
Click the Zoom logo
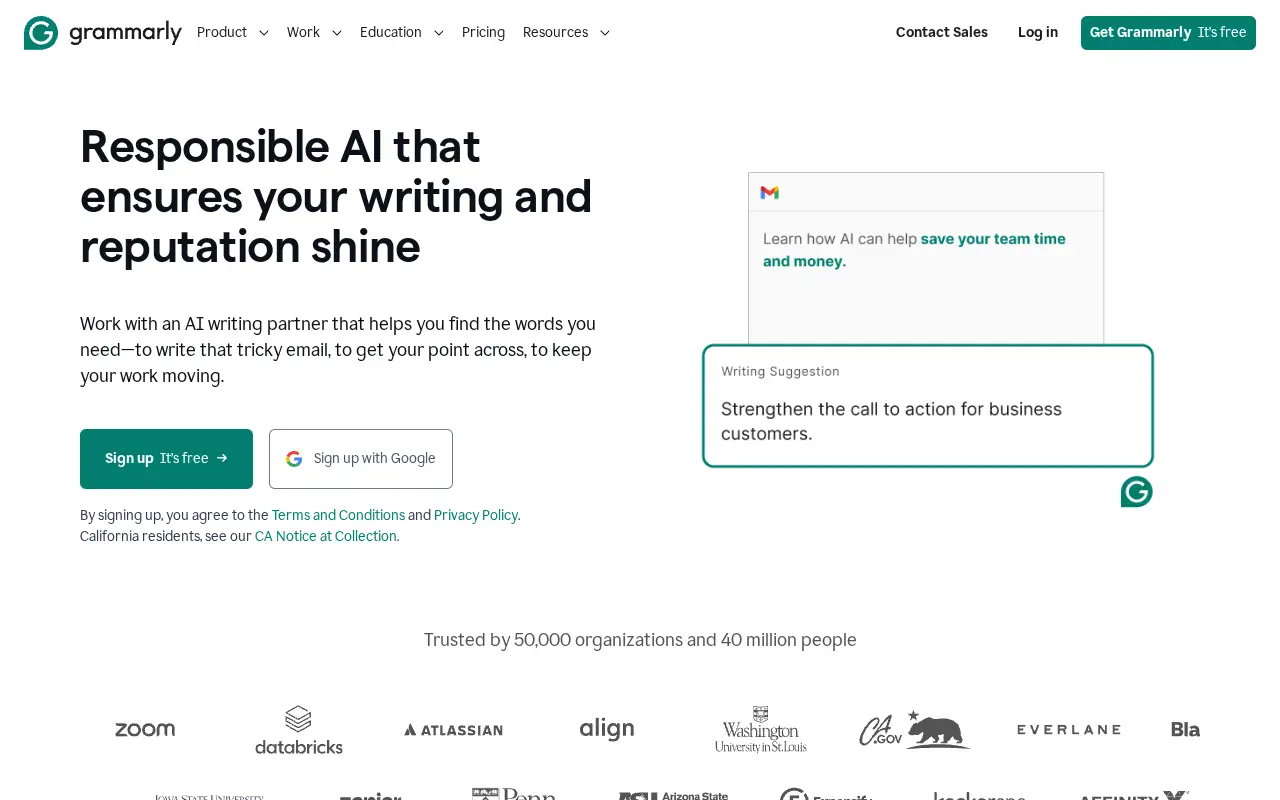pos(145,729)
